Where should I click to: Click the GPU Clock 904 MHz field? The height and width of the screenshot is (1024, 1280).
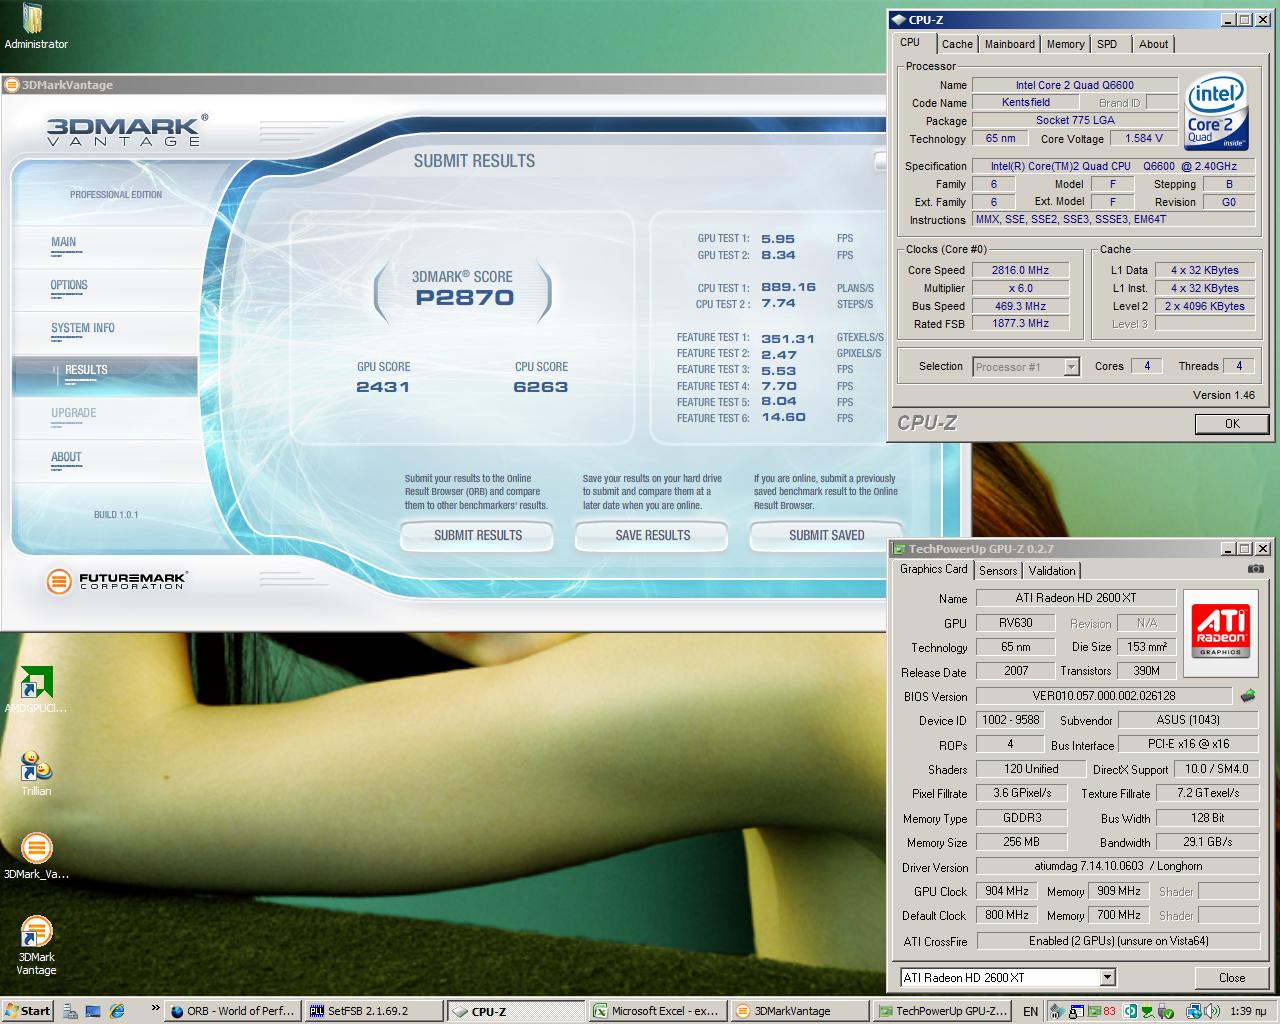1007,891
